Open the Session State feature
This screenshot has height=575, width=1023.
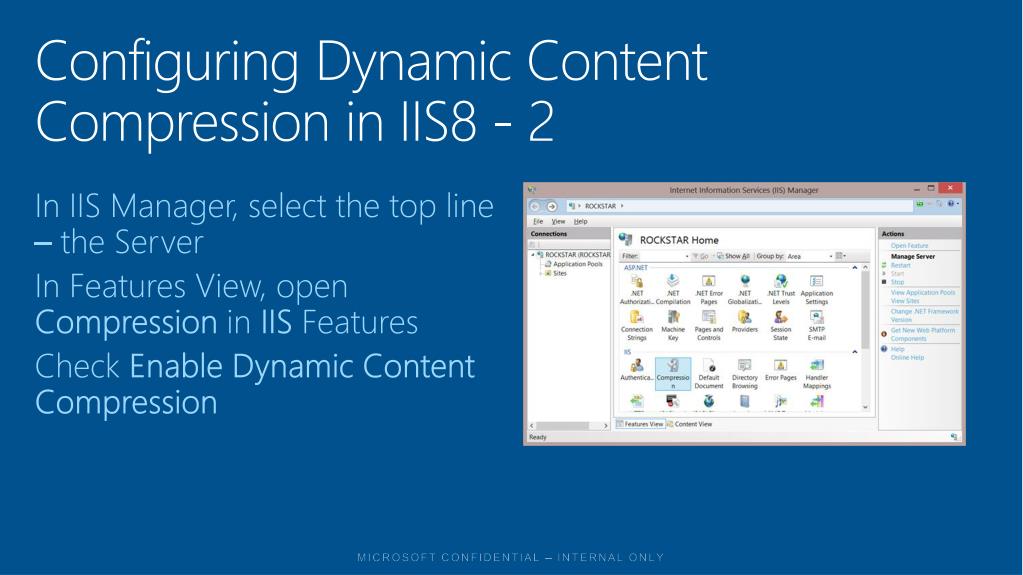click(x=780, y=326)
